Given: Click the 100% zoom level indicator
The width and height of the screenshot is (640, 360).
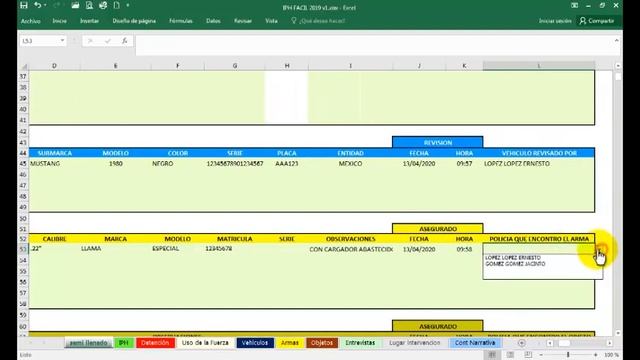Looking at the screenshot, I should (x=611, y=355).
